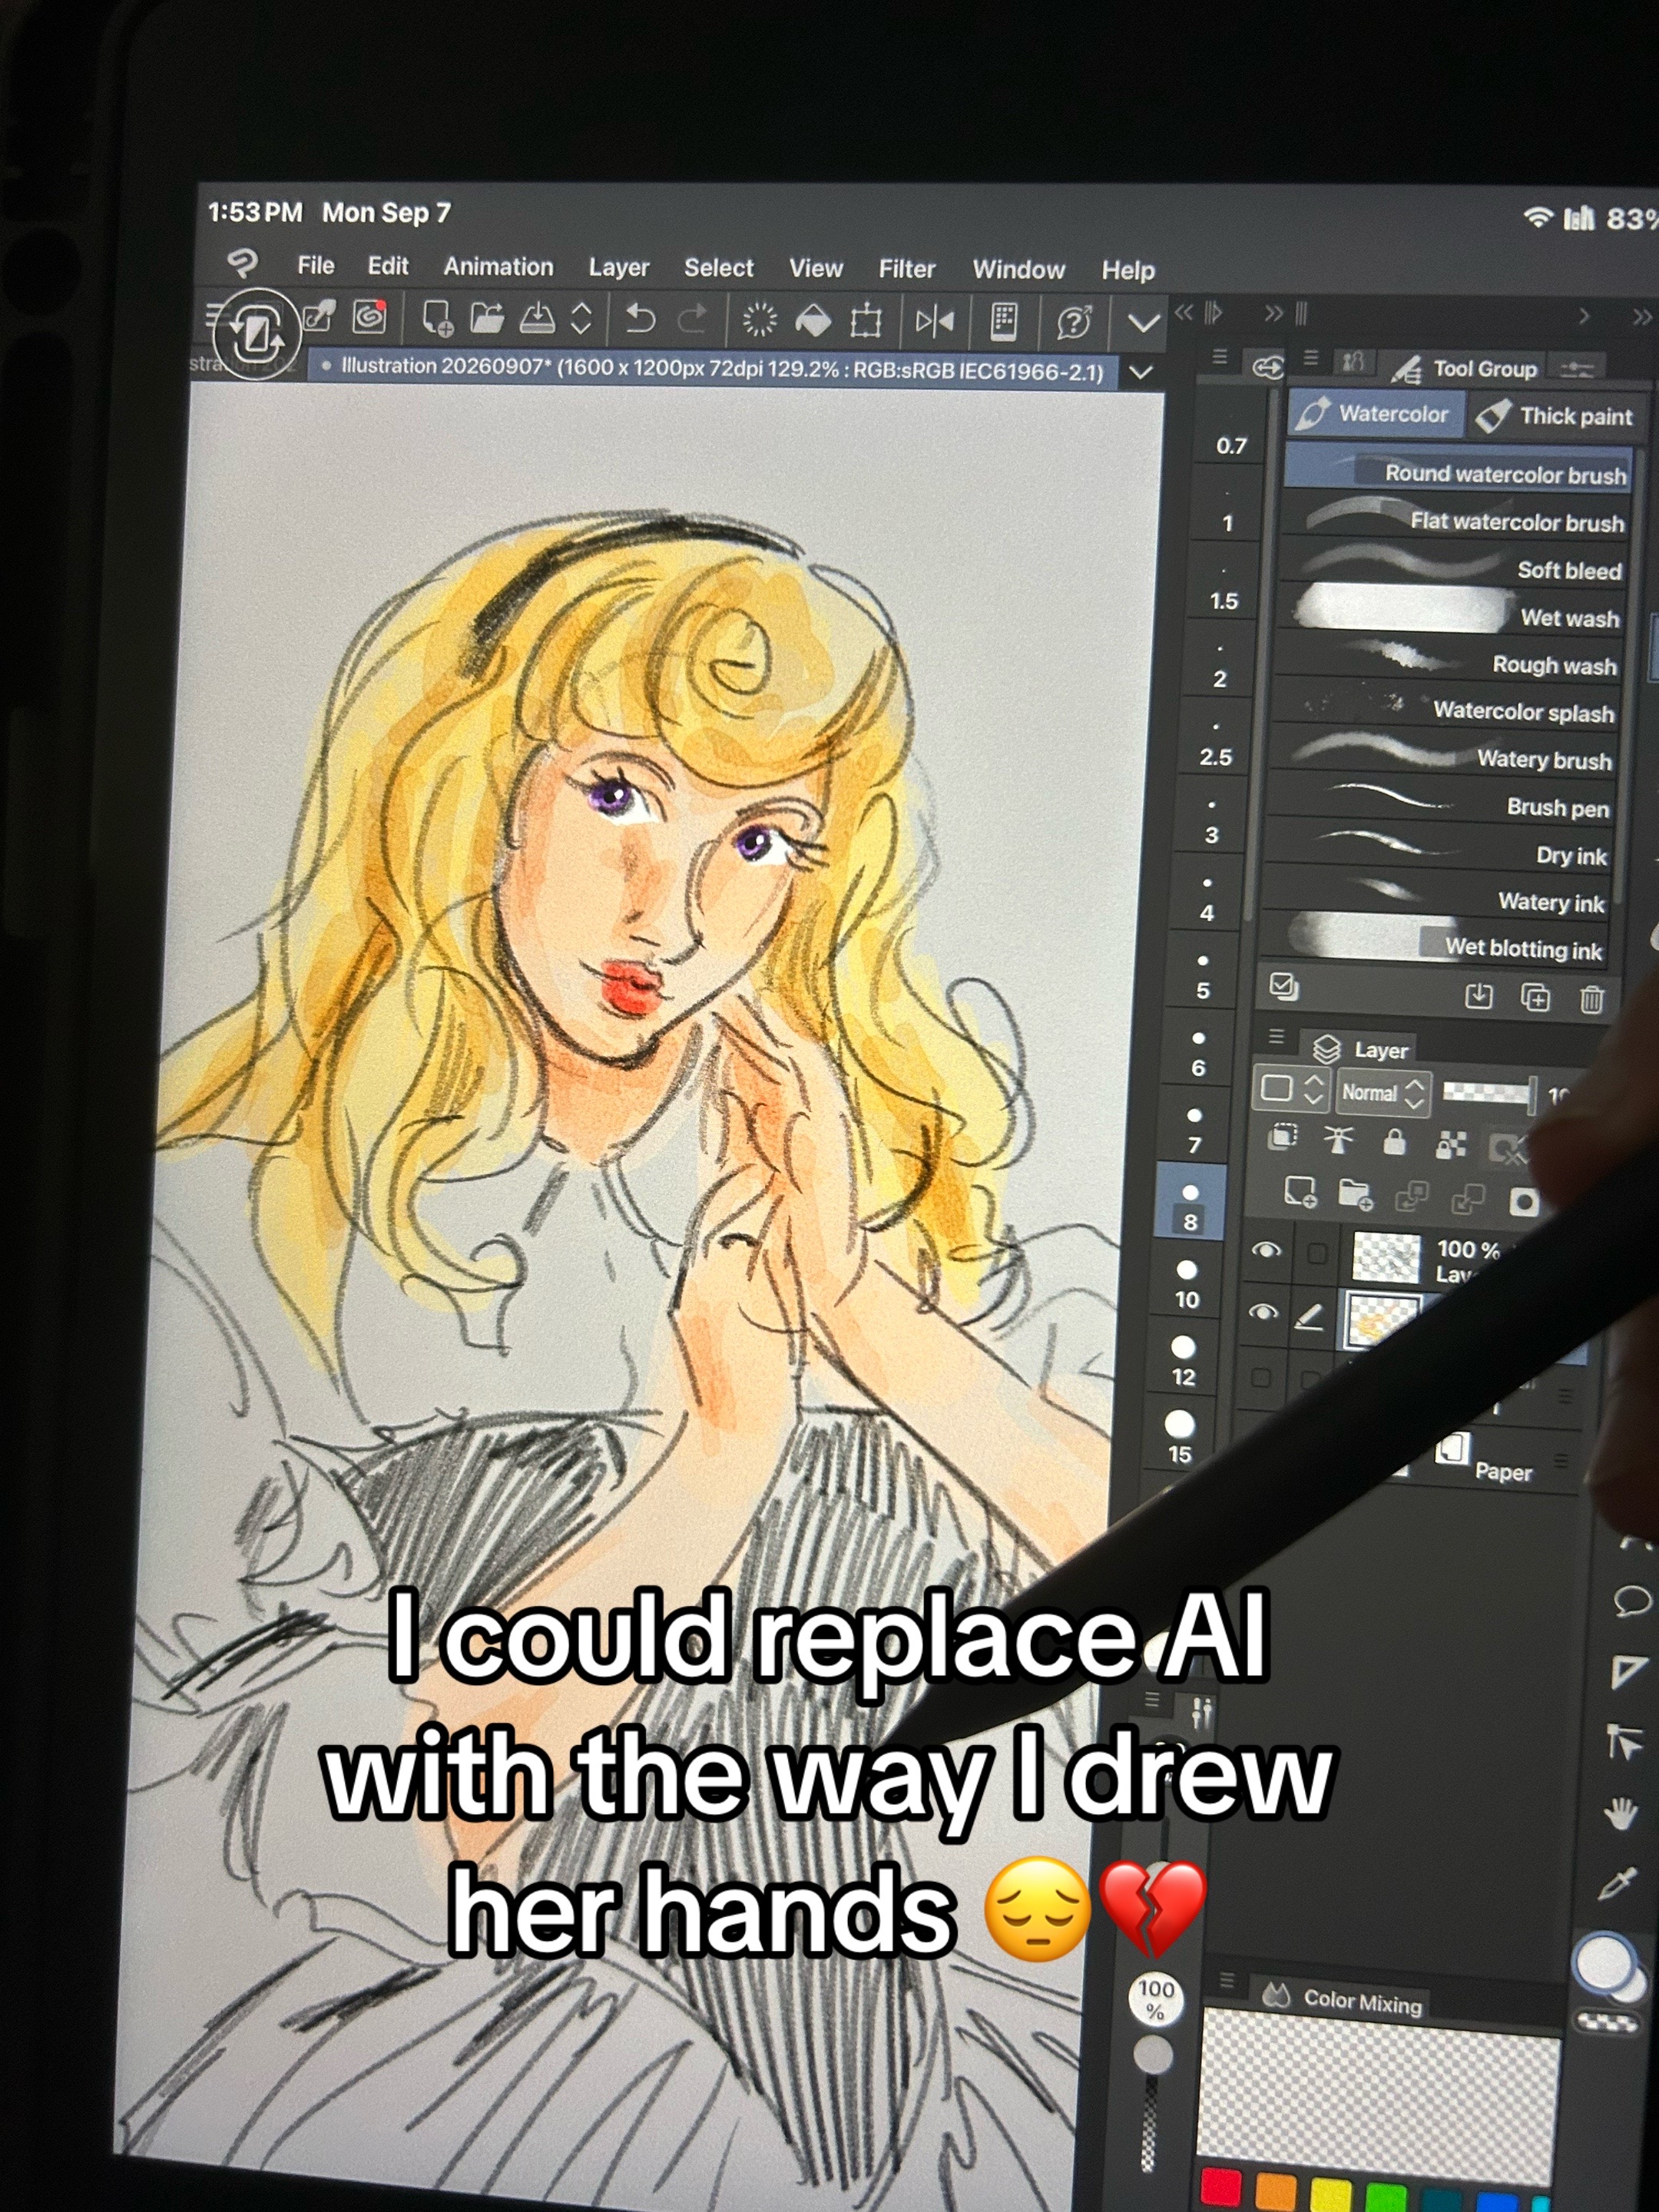Toggle visibility of the top 100% layer
The width and height of the screenshot is (1659, 2212).
(1267, 1250)
